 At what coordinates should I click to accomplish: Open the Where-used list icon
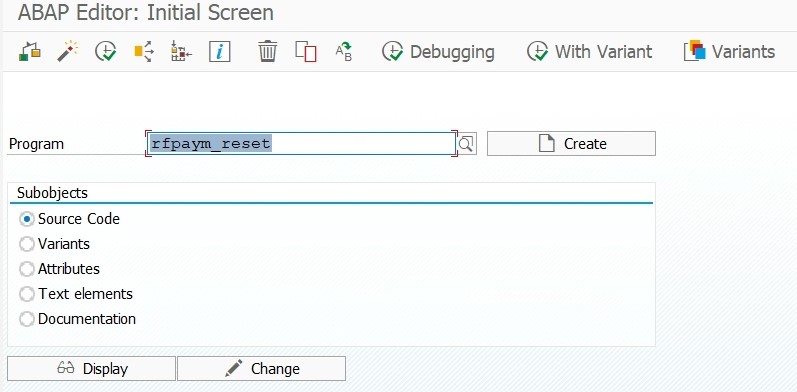tap(144, 51)
